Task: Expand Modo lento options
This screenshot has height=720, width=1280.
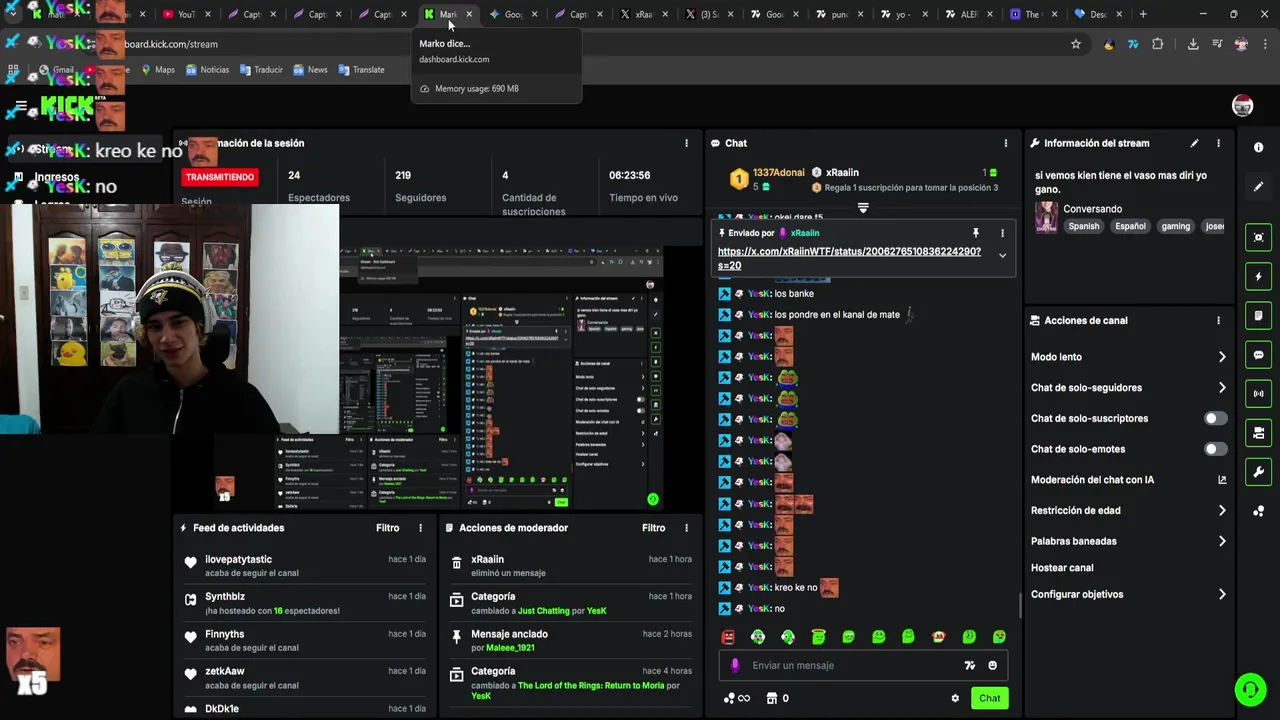Action: click(x=1222, y=357)
